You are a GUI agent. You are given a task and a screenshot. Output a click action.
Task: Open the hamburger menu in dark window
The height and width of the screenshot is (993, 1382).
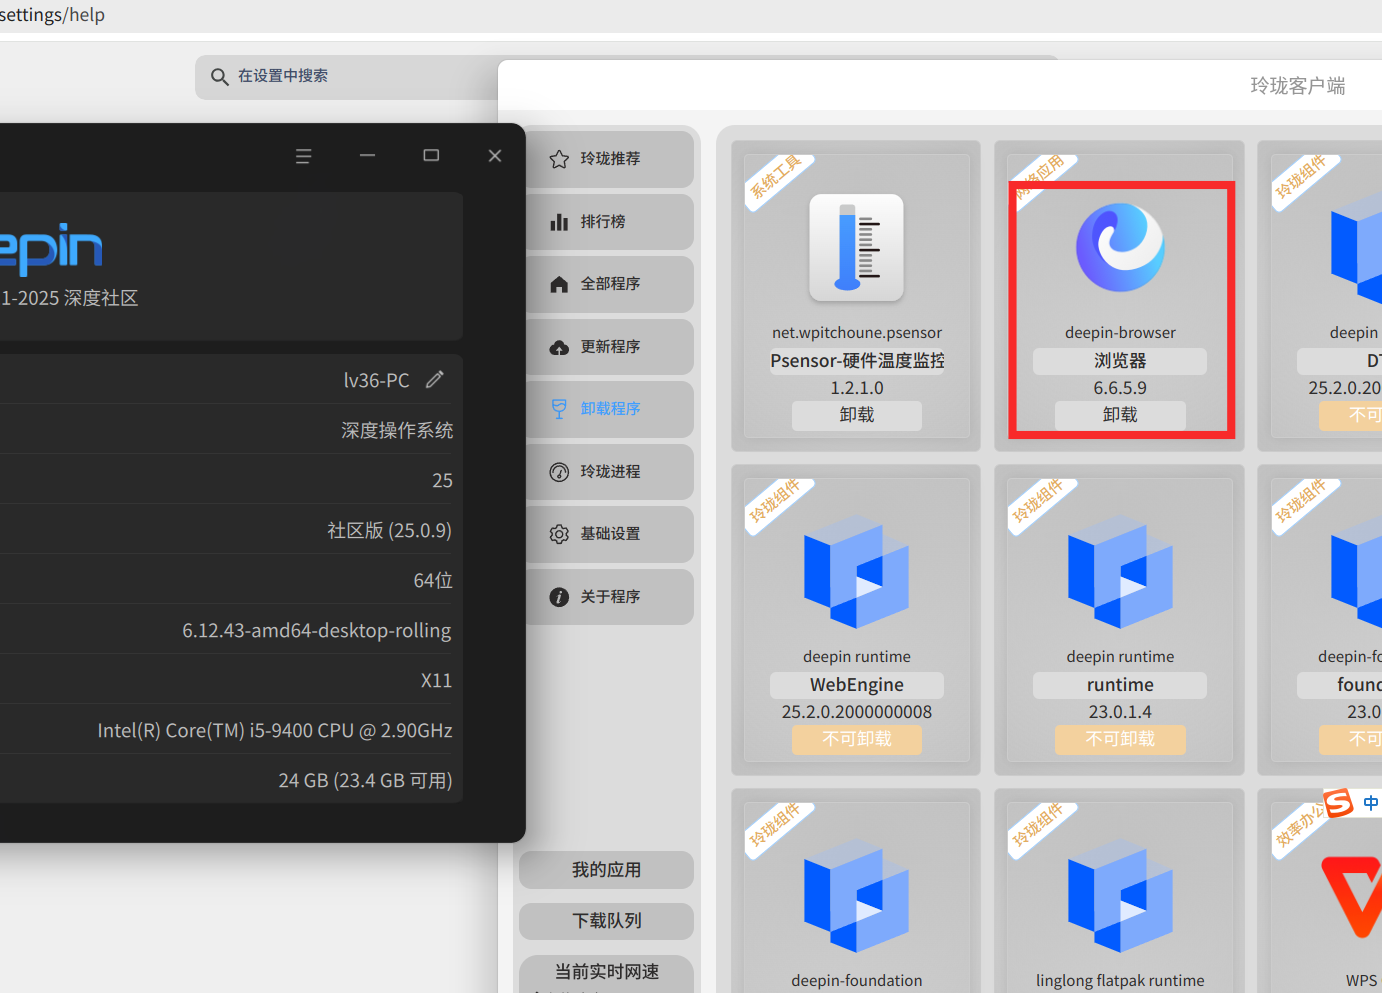click(x=304, y=156)
